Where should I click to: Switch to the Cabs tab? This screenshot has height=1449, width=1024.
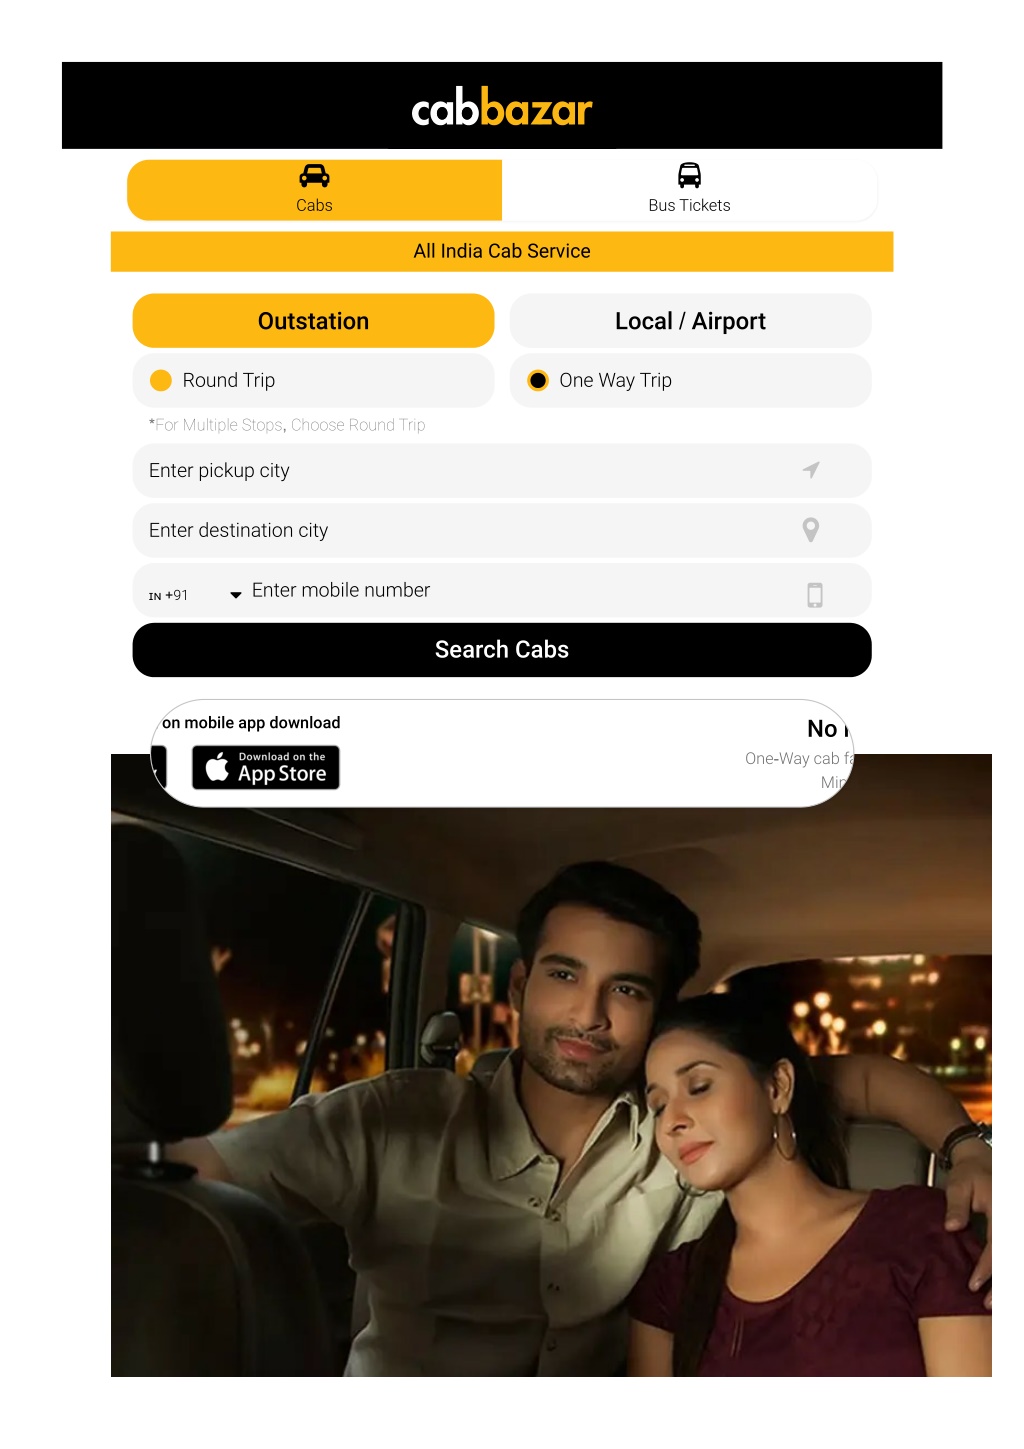pos(314,190)
